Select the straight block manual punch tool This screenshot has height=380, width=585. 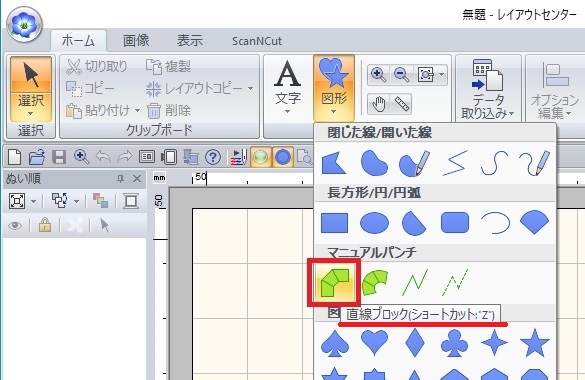click(x=335, y=282)
